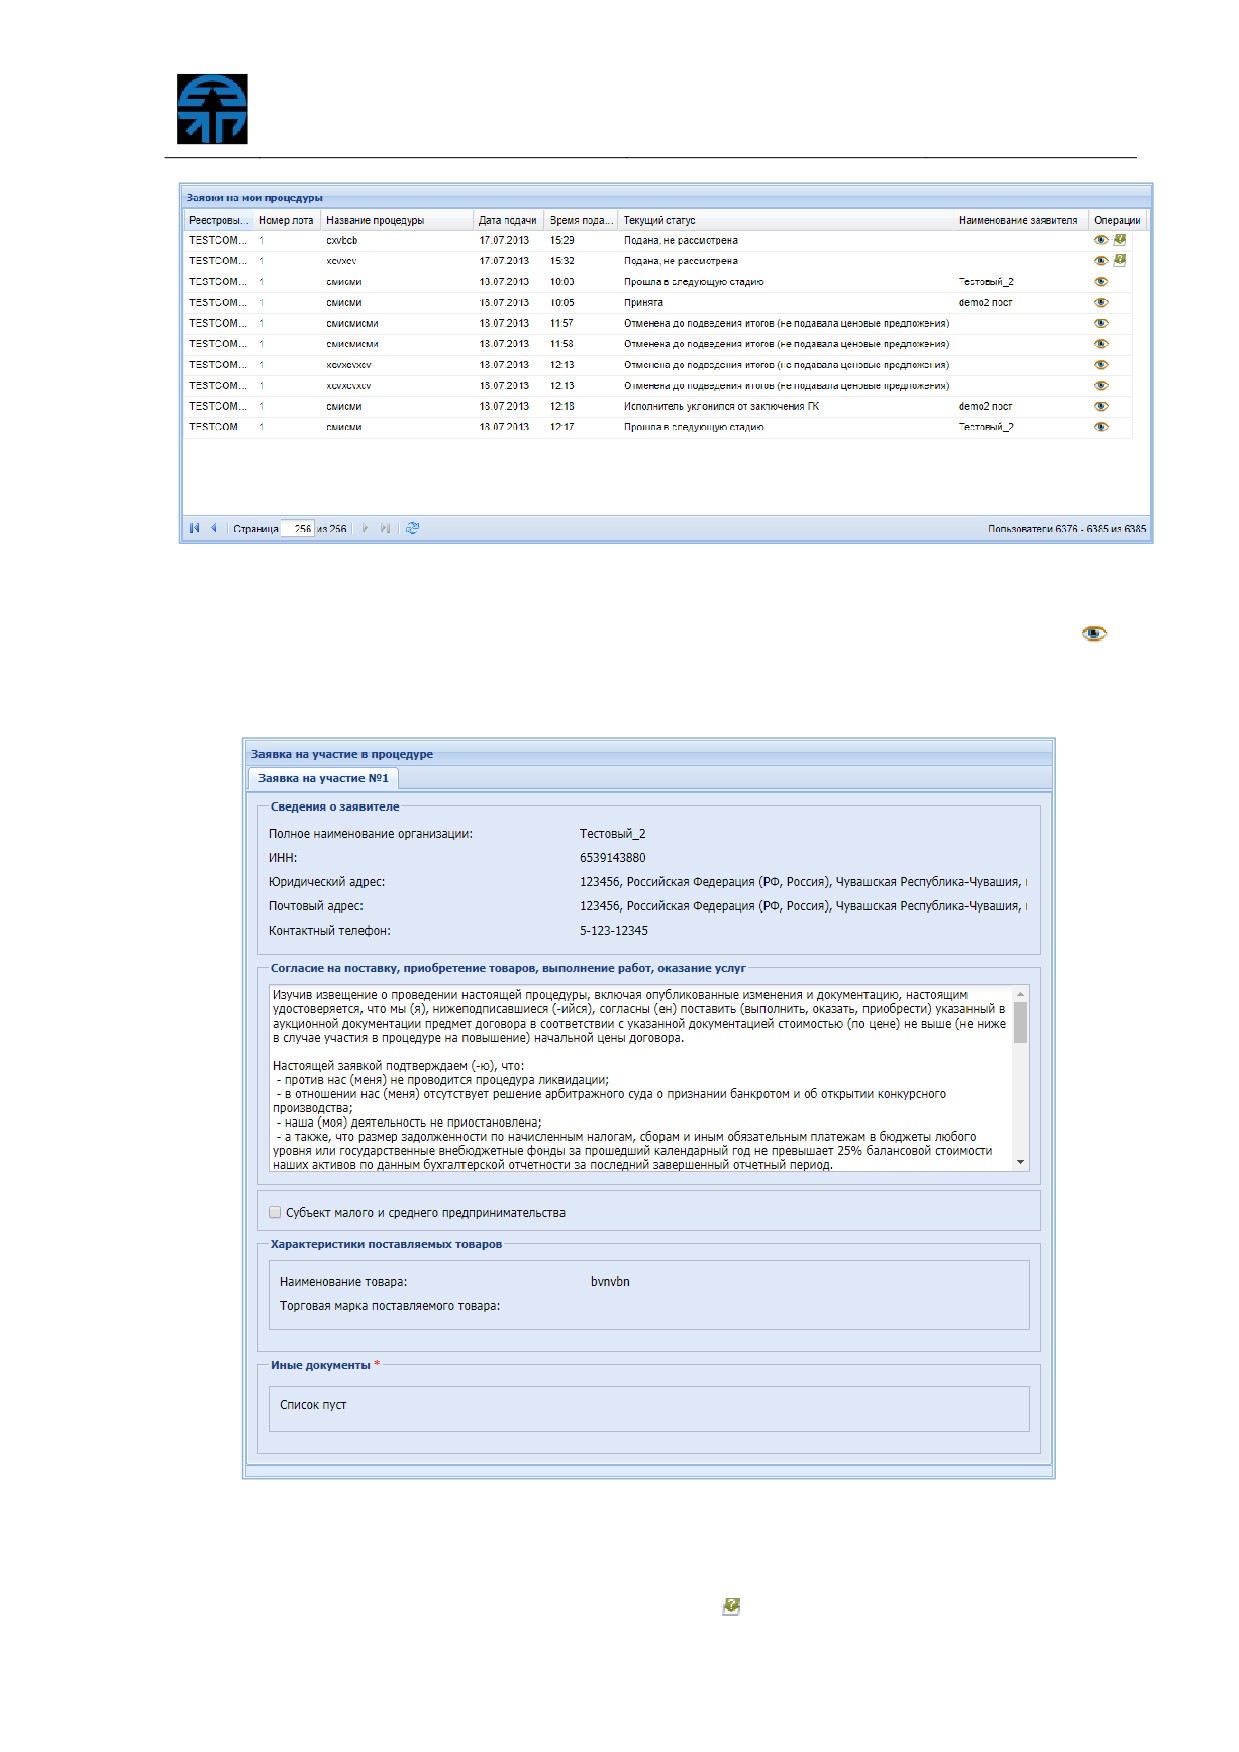Open the application with status Принята via eye icon
Image resolution: width=1239 pixels, height=1752 pixels.
coord(1101,302)
